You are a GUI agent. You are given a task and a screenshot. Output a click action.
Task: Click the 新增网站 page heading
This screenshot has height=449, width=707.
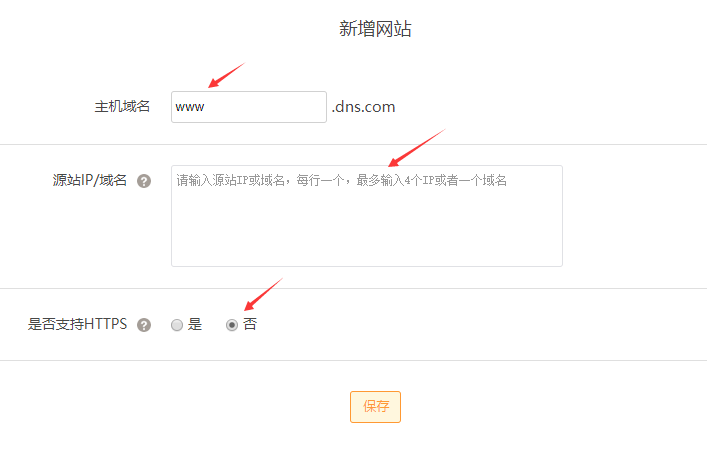[375, 29]
